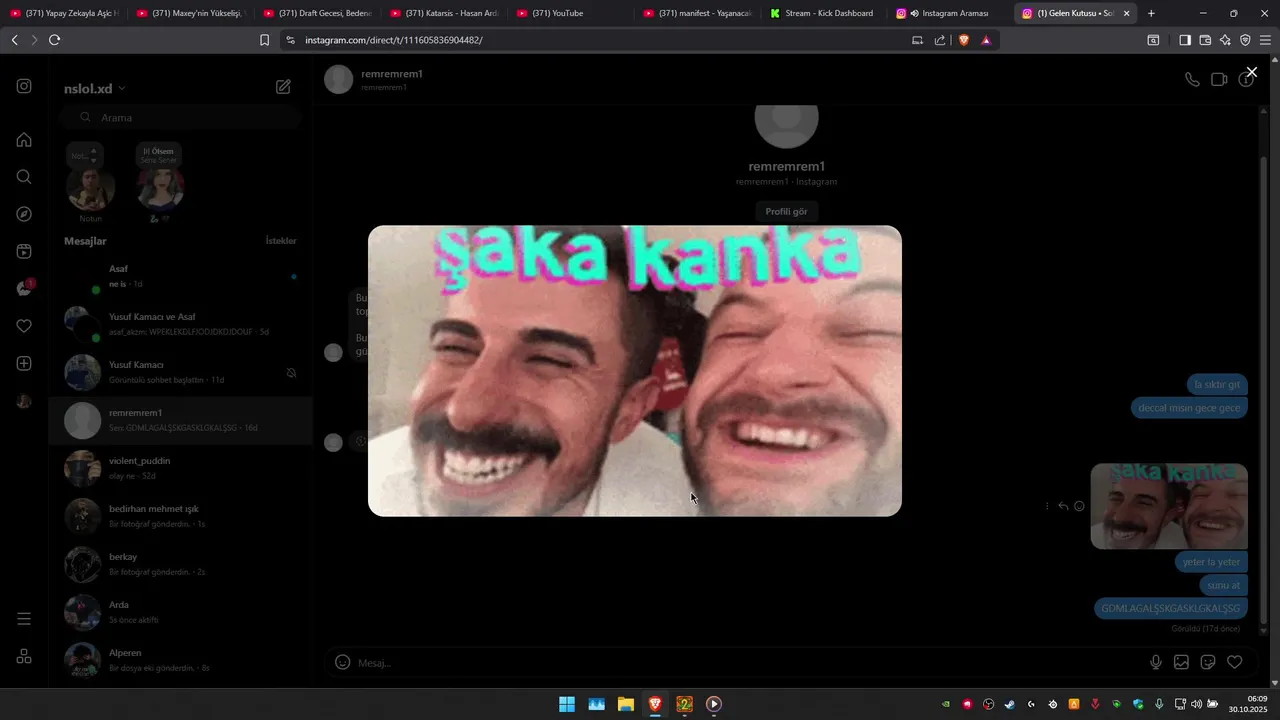Open the sticker or GIF picker icon
Screen dimensions: 1280x720
pos(1208,662)
